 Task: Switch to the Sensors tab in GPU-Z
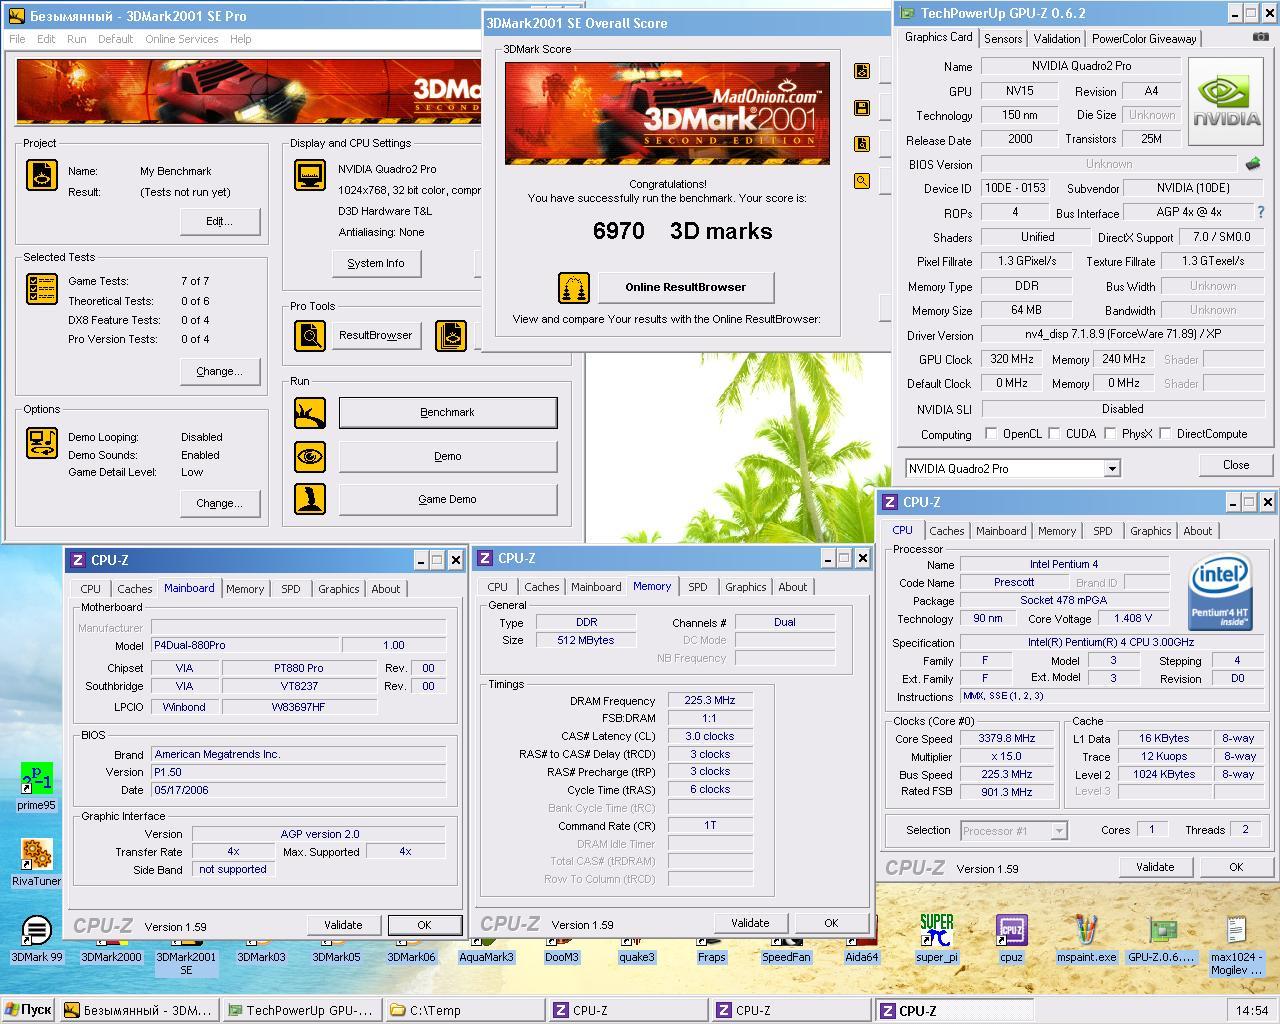pos(1003,39)
